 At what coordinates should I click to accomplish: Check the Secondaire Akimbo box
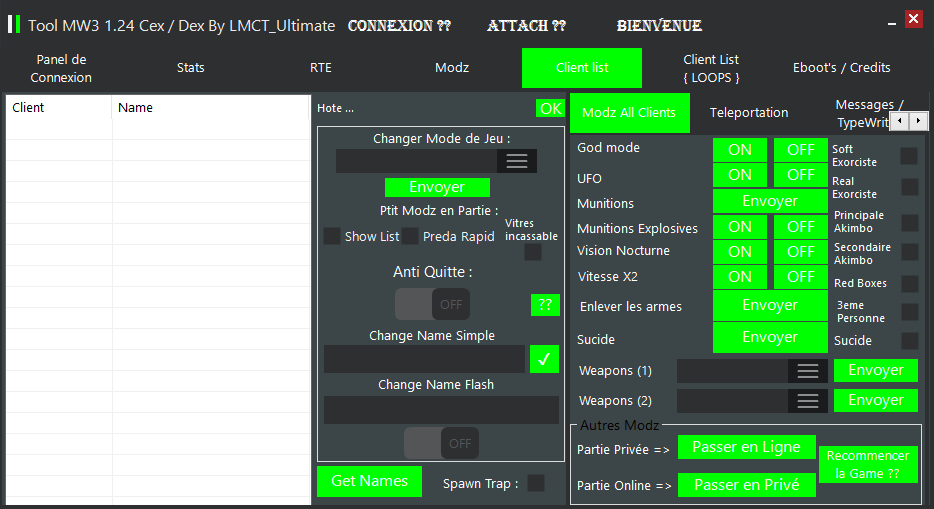(909, 252)
